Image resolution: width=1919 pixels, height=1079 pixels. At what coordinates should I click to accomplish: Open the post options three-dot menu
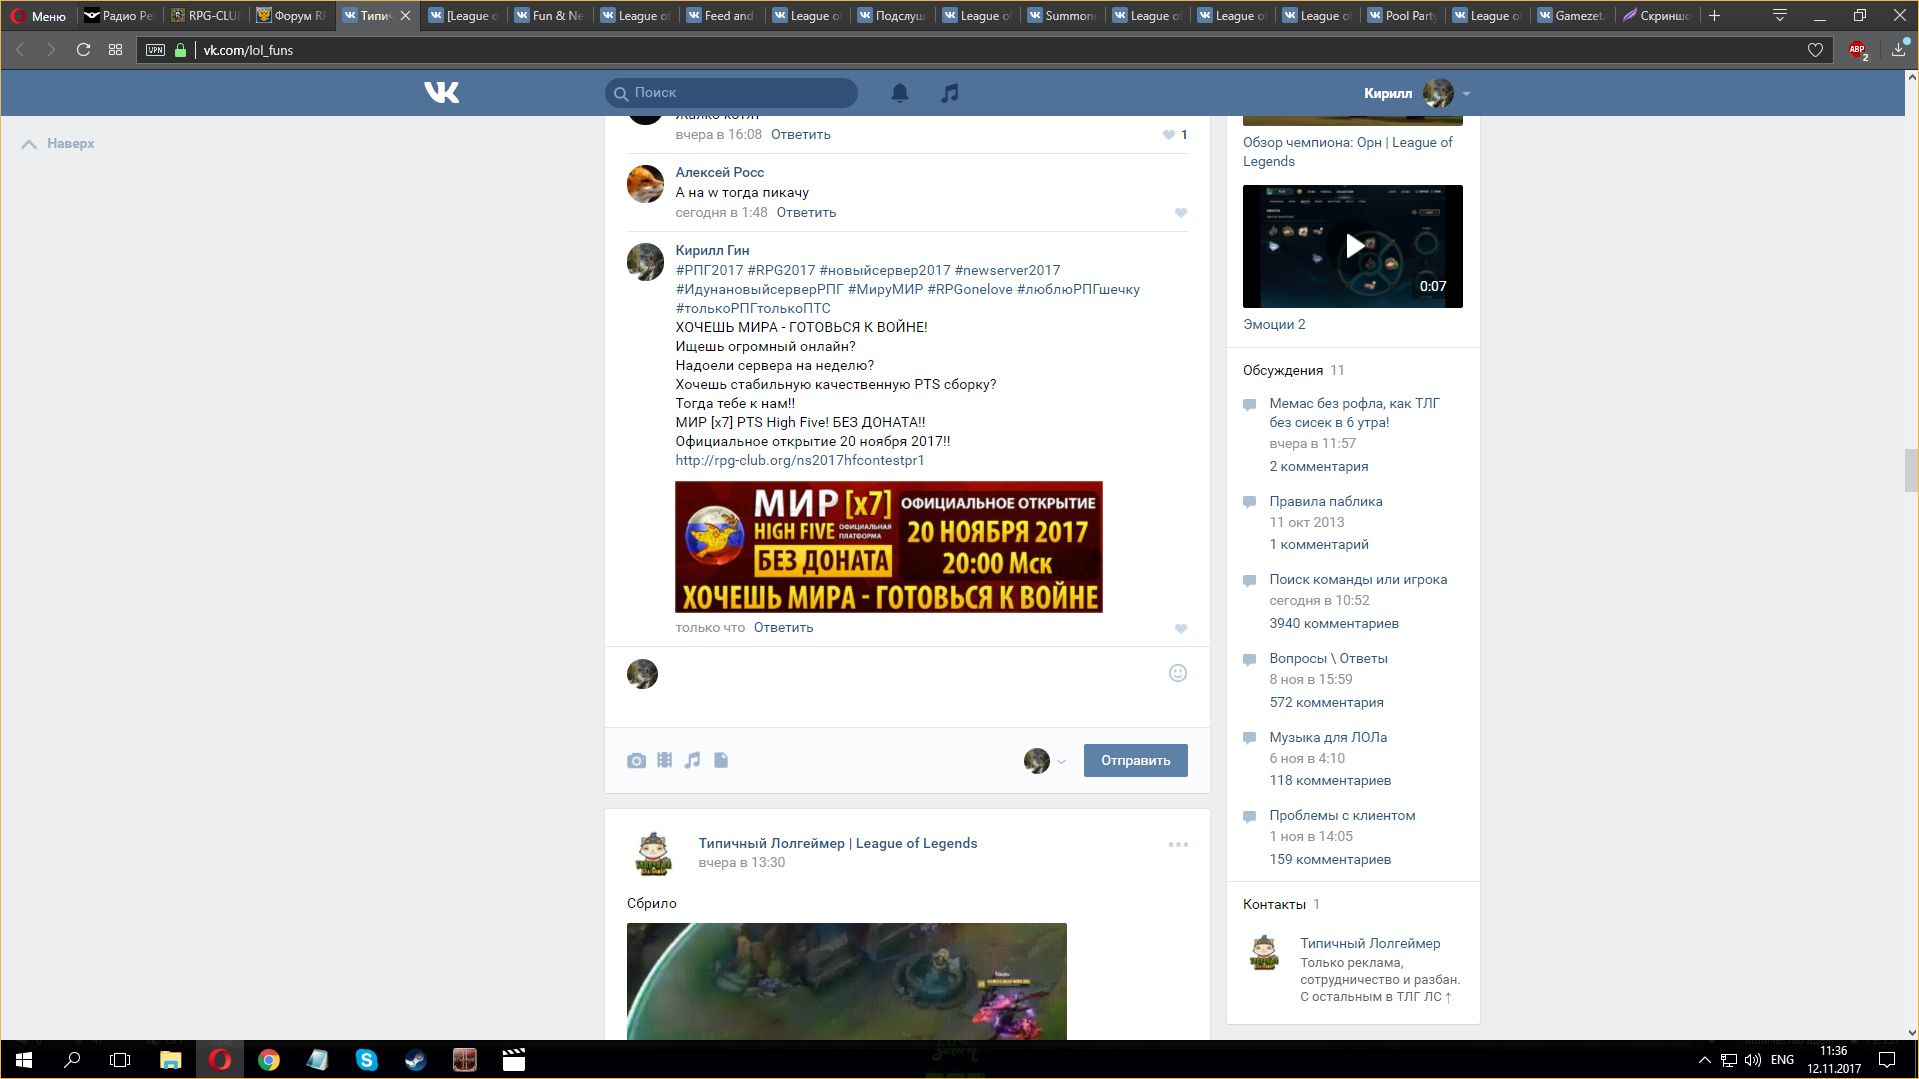pos(1178,845)
